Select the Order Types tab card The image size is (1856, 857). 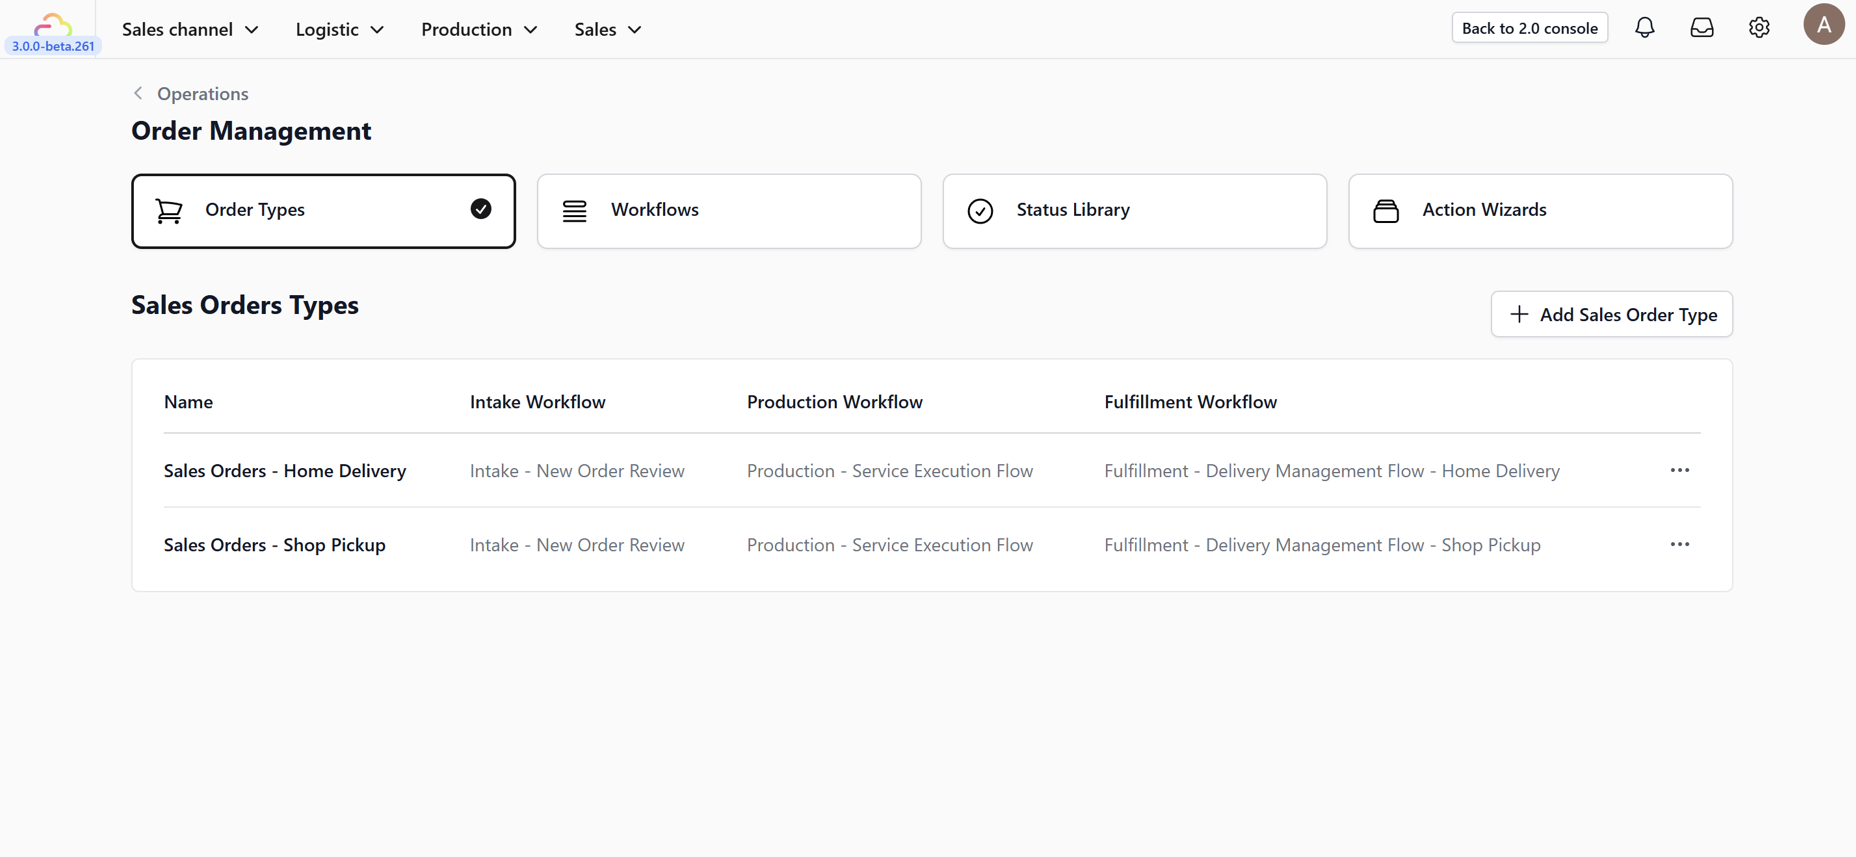click(x=323, y=211)
